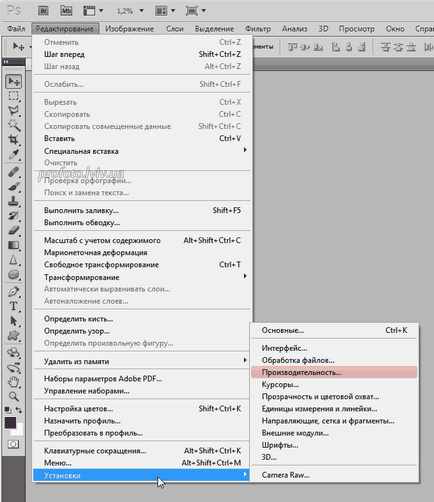Open the Изображение menu
This screenshot has width=434, height=502.
point(130,29)
